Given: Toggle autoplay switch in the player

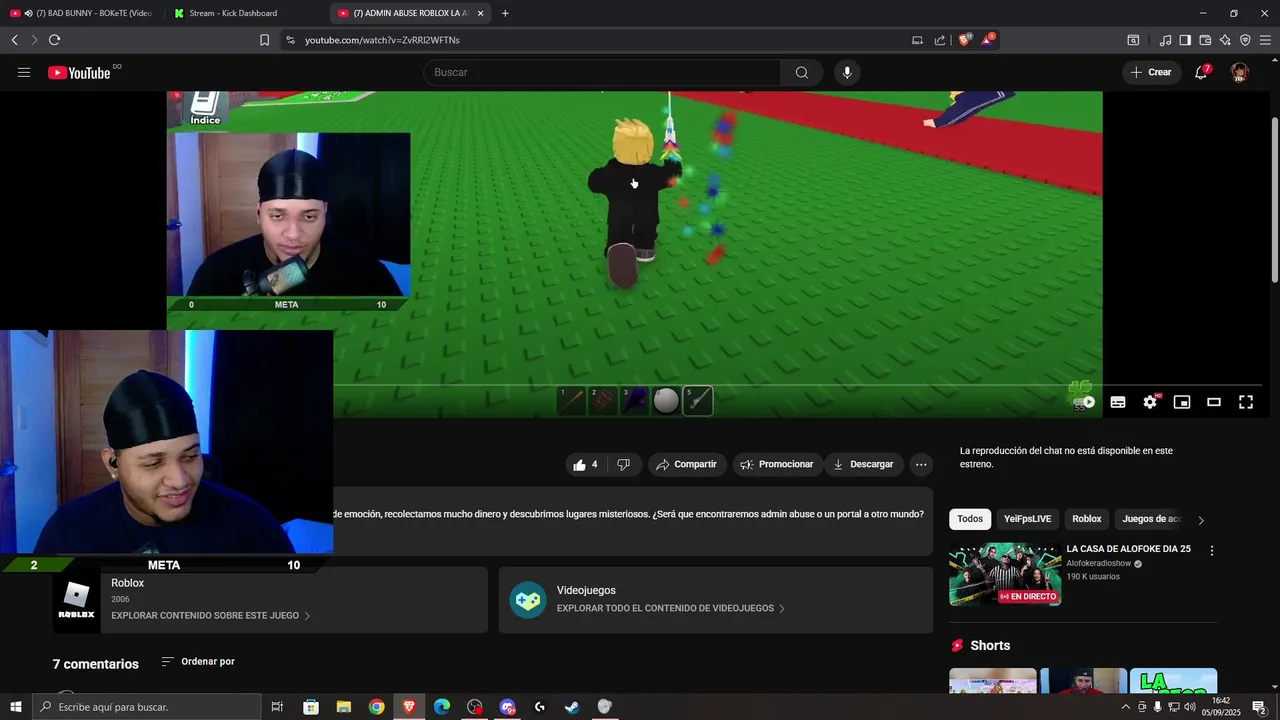Looking at the screenshot, I should 1084,402.
